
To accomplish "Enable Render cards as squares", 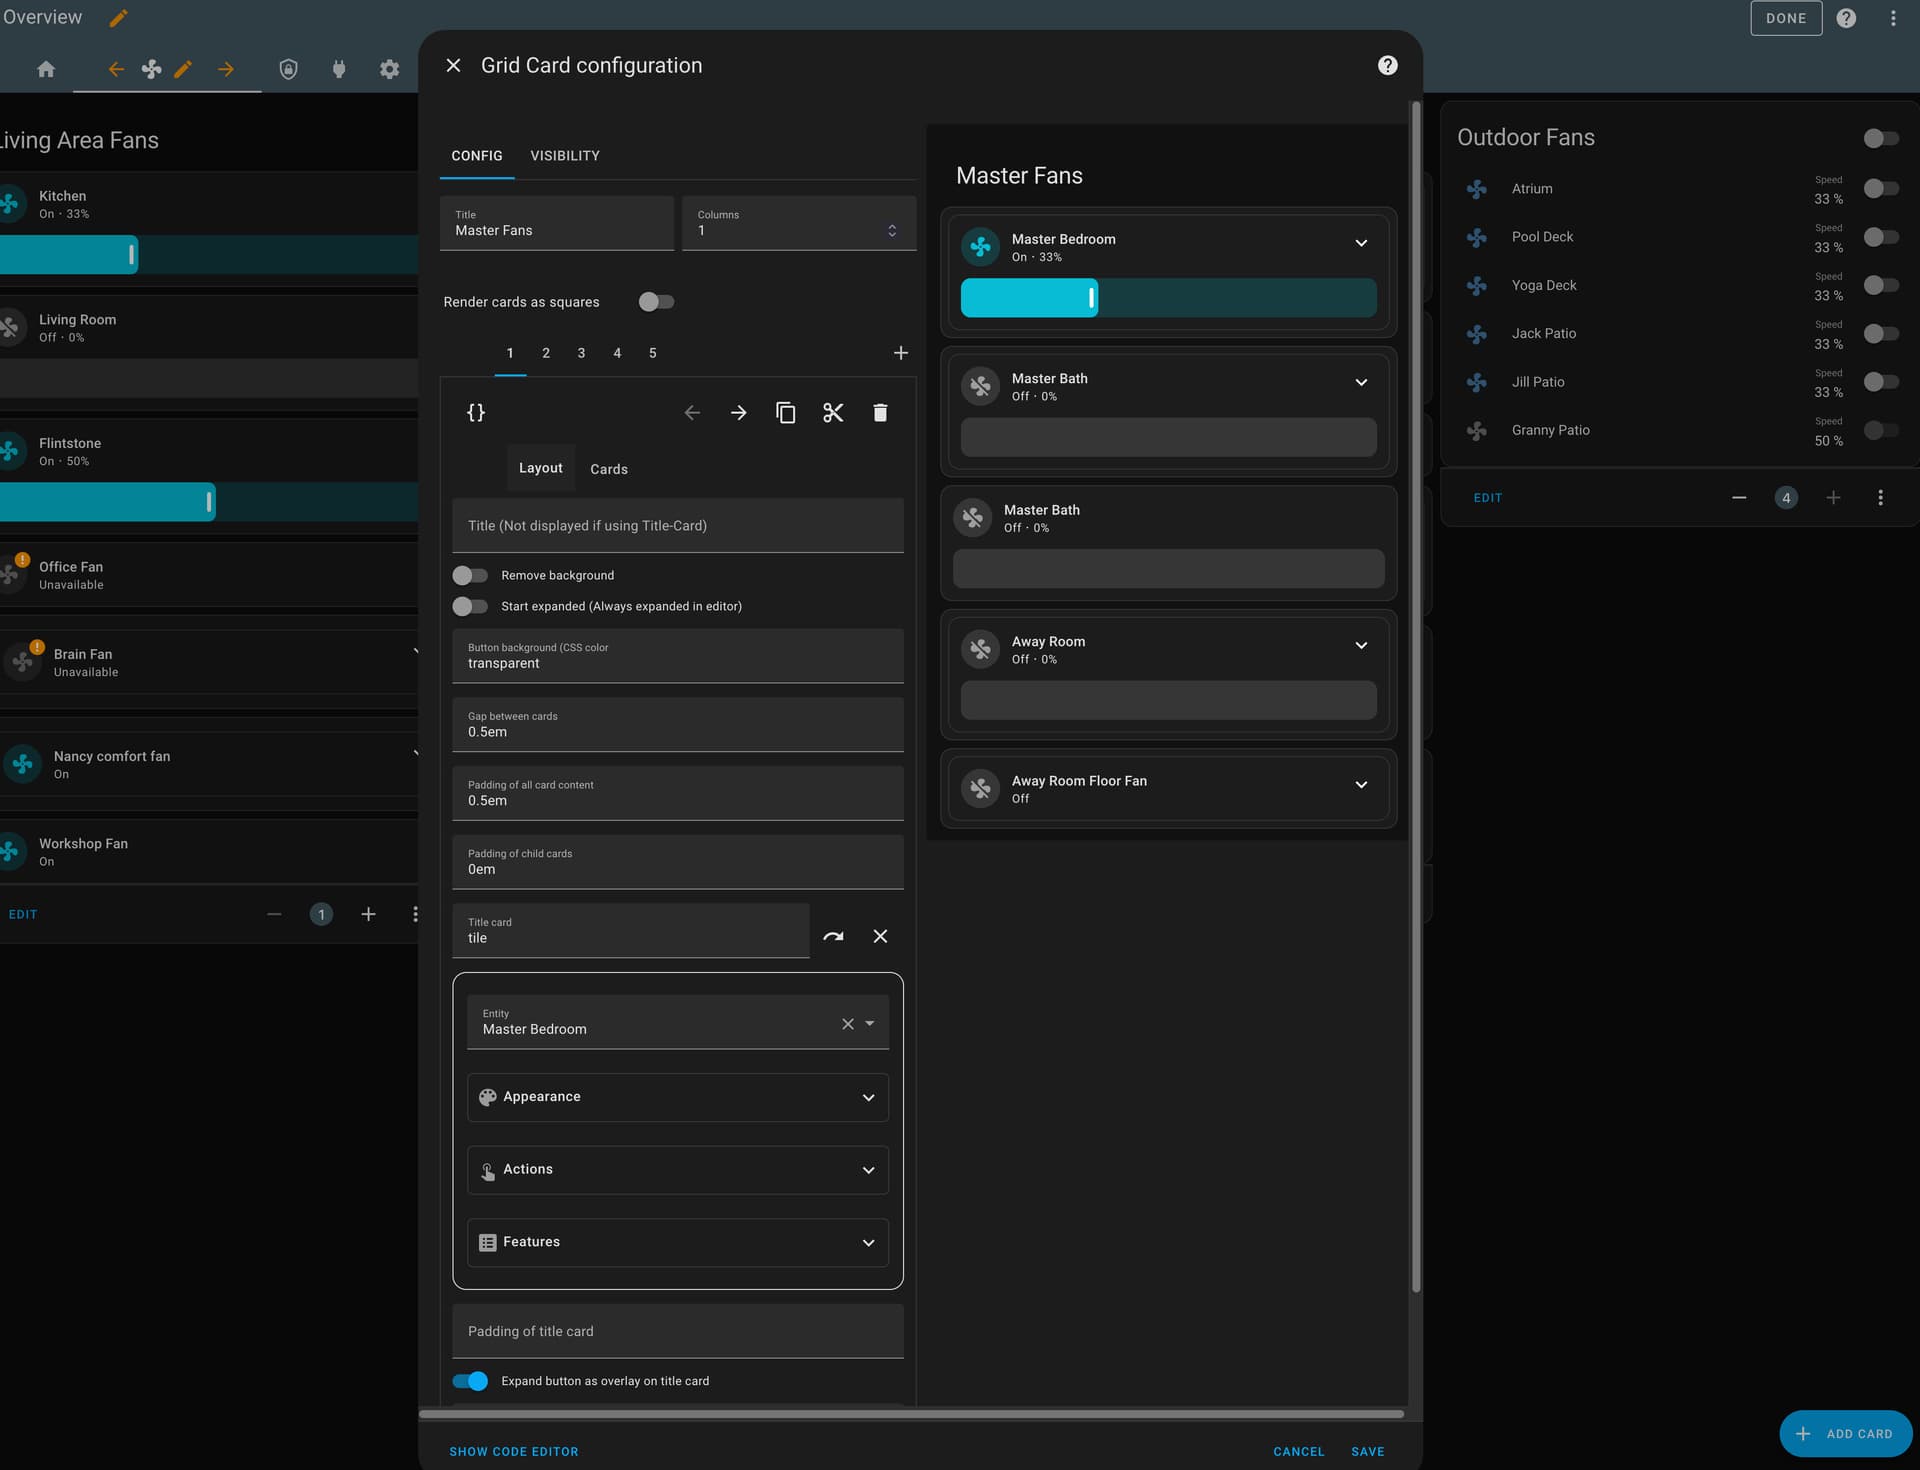I will (656, 301).
